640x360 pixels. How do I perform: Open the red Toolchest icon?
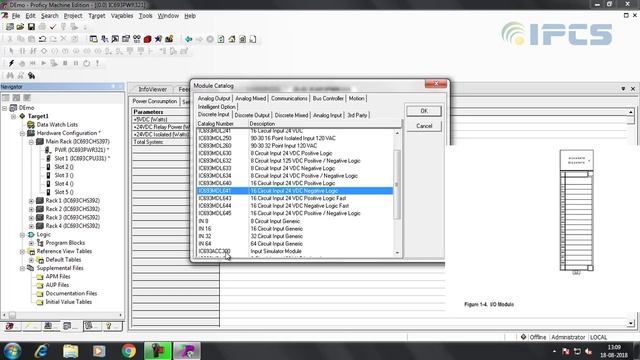tap(147, 39)
